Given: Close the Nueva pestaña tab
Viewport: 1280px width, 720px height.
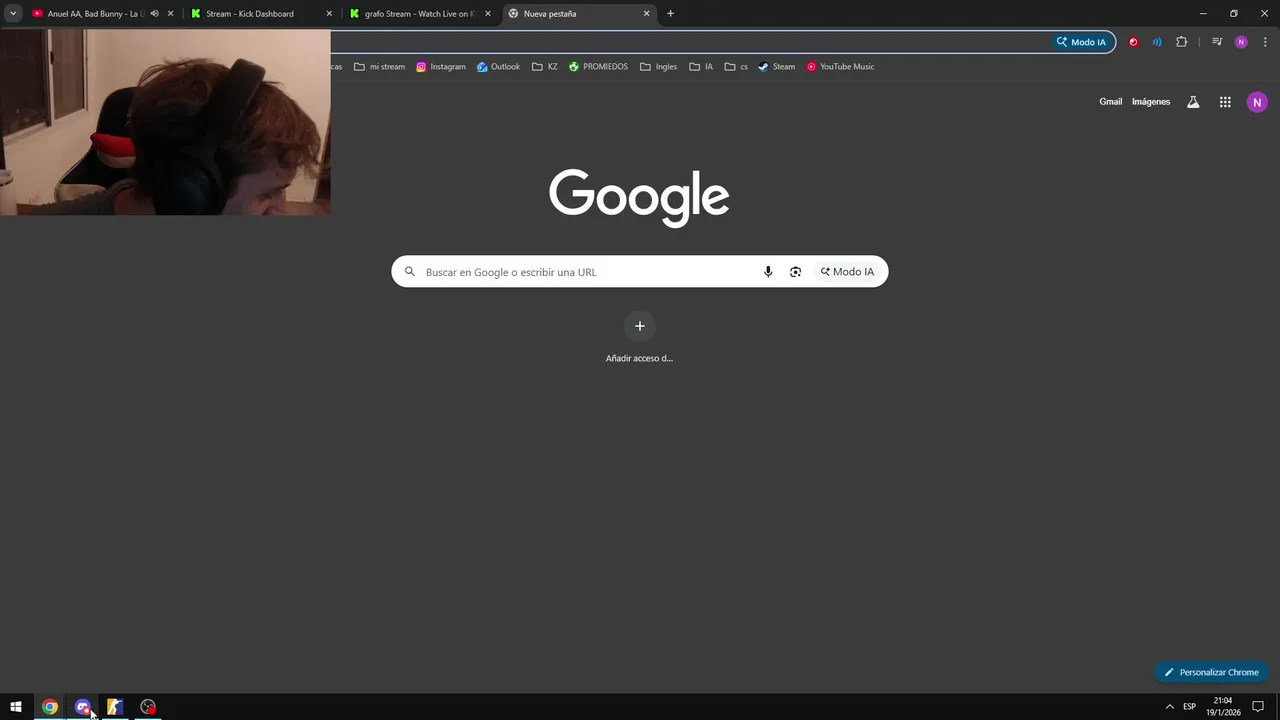Looking at the screenshot, I should pyautogui.click(x=646, y=14).
